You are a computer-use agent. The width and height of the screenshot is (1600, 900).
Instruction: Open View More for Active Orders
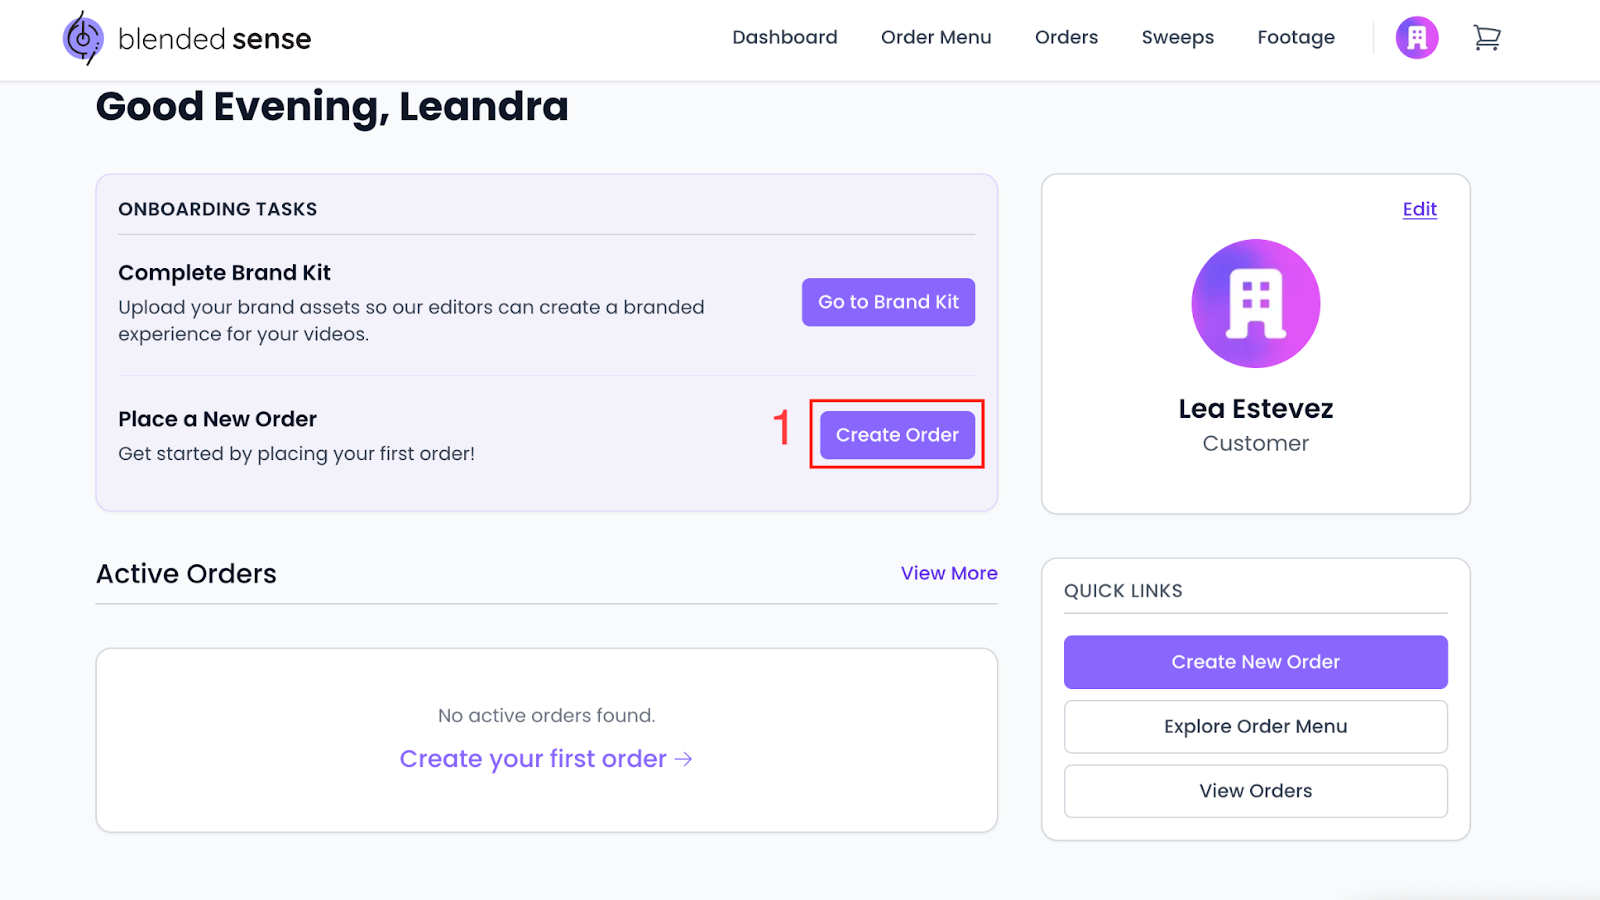tap(949, 573)
